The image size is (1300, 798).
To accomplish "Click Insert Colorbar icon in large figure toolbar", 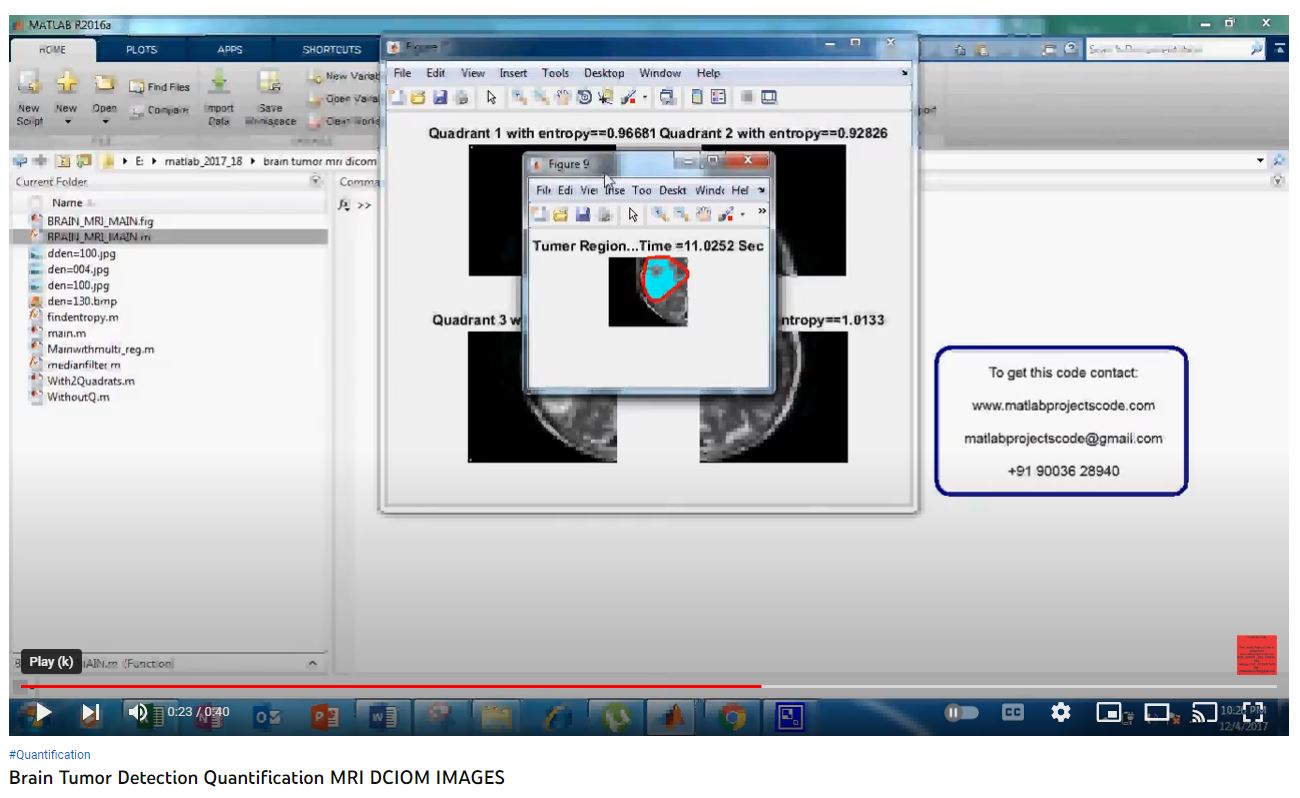I will pos(697,97).
